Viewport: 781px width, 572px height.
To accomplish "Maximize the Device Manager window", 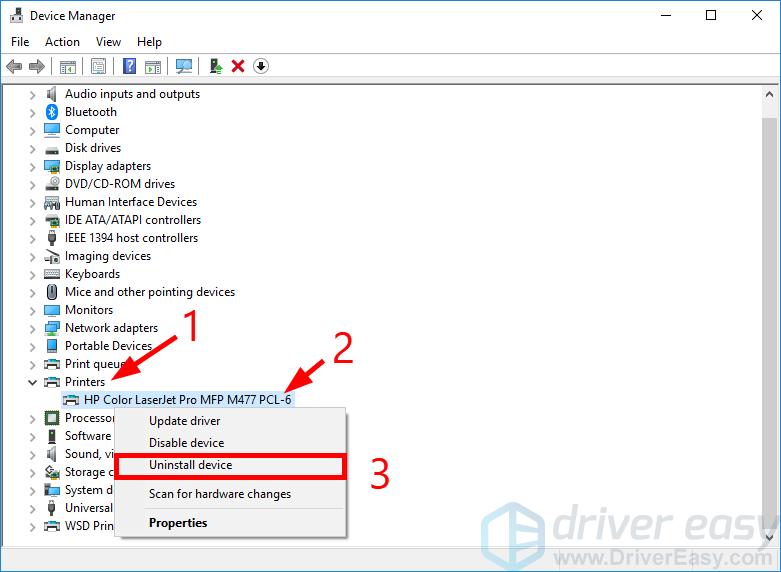I will (711, 15).
